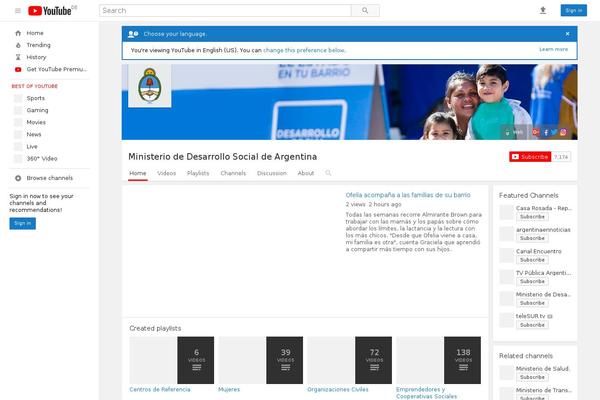Screen dimensions: 600x400
Task: Open Twitter icon on channel banner
Action: click(x=554, y=132)
